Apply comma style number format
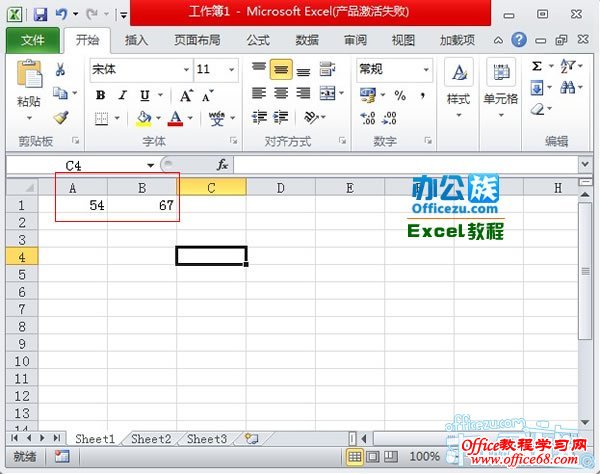 (422, 95)
